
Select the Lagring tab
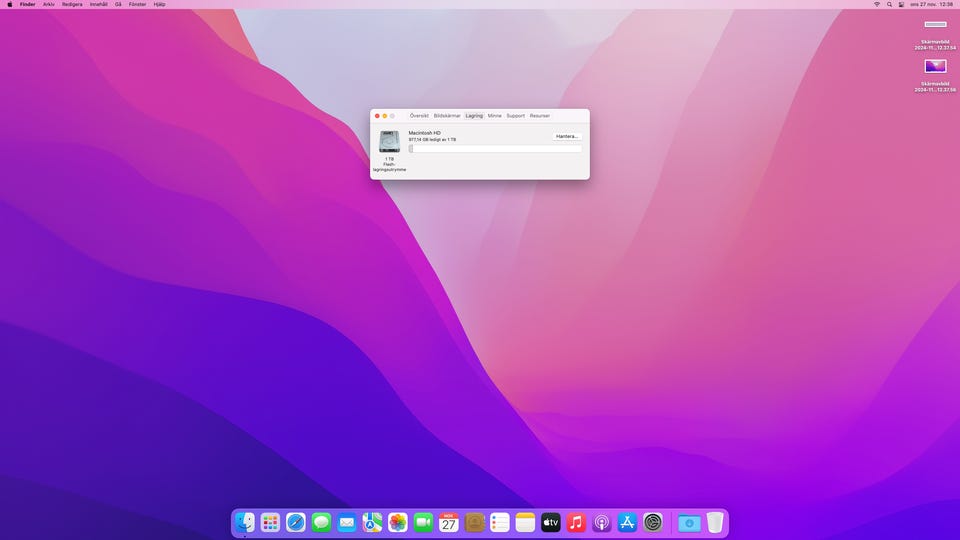point(474,116)
